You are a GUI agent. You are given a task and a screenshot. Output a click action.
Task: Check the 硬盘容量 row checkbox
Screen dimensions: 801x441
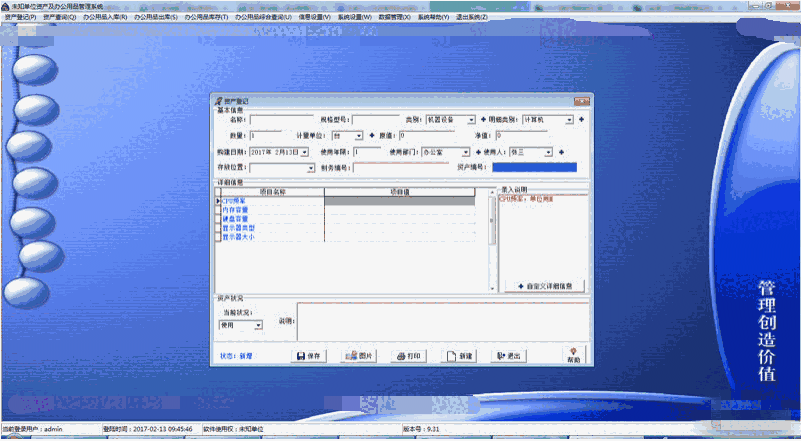219,218
